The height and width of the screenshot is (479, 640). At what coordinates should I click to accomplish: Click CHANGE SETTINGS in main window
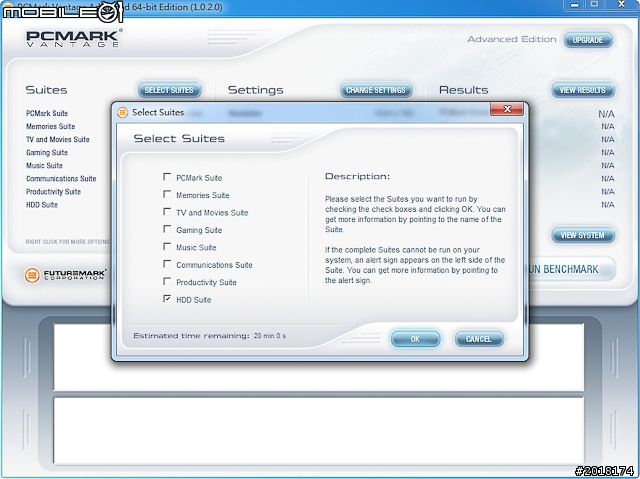[376, 90]
